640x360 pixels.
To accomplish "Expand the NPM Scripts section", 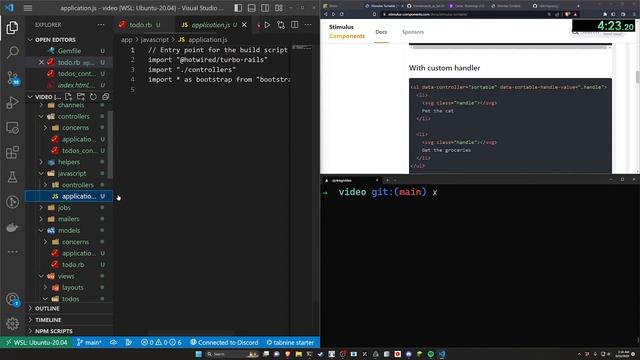I will (x=53, y=331).
